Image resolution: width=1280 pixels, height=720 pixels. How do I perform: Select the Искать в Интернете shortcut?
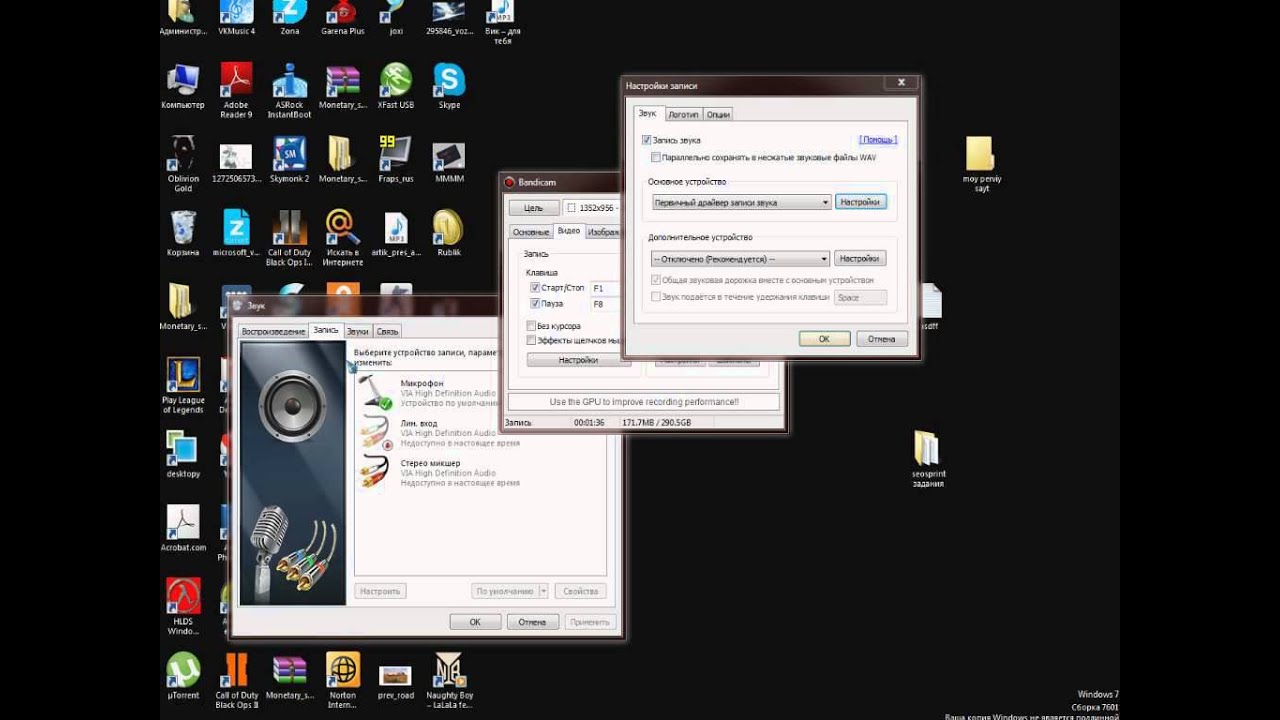coord(343,238)
